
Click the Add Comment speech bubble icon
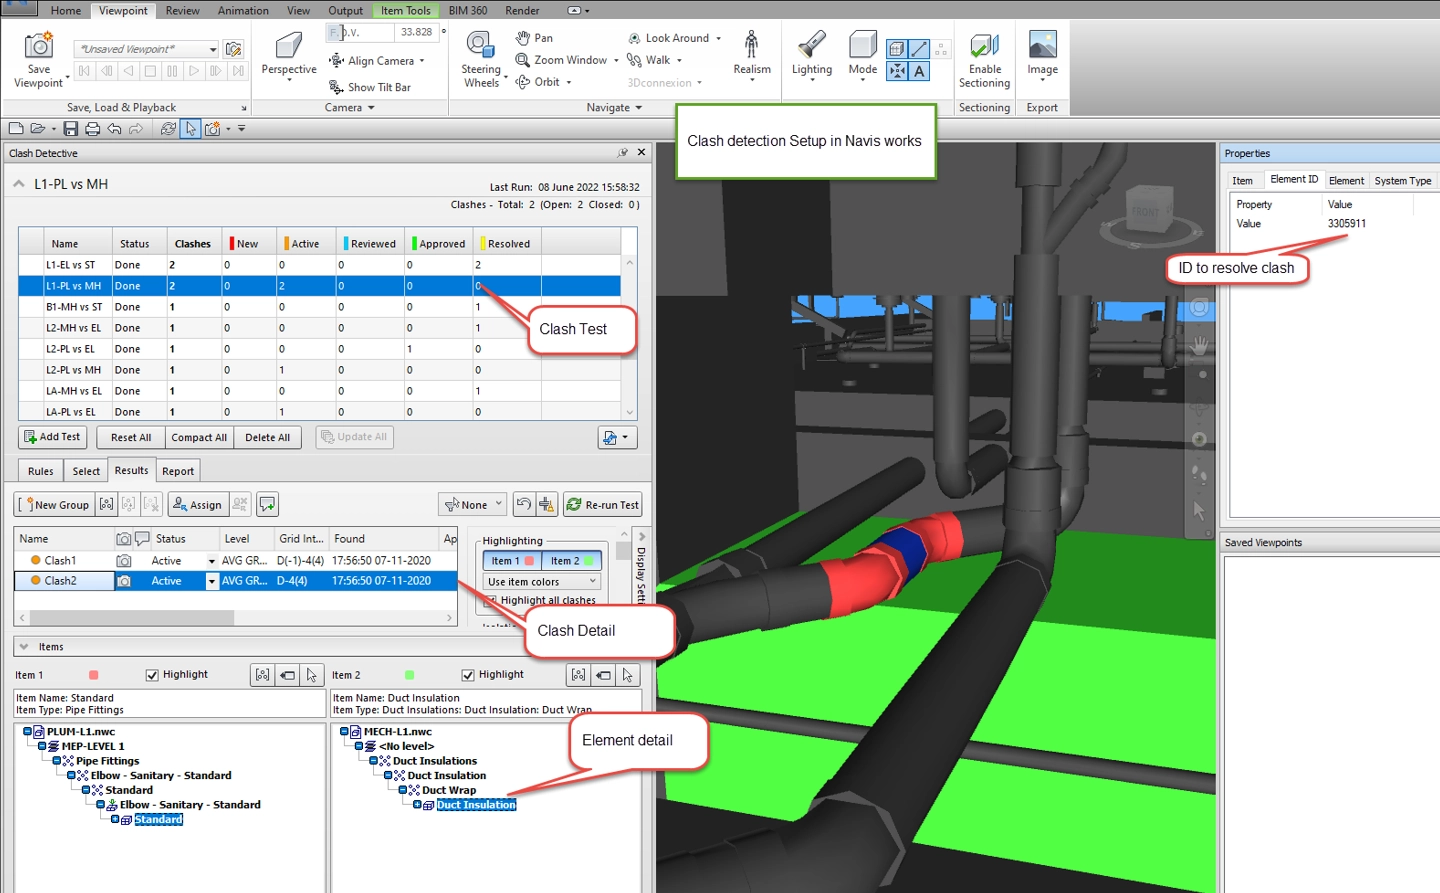(x=267, y=505)
